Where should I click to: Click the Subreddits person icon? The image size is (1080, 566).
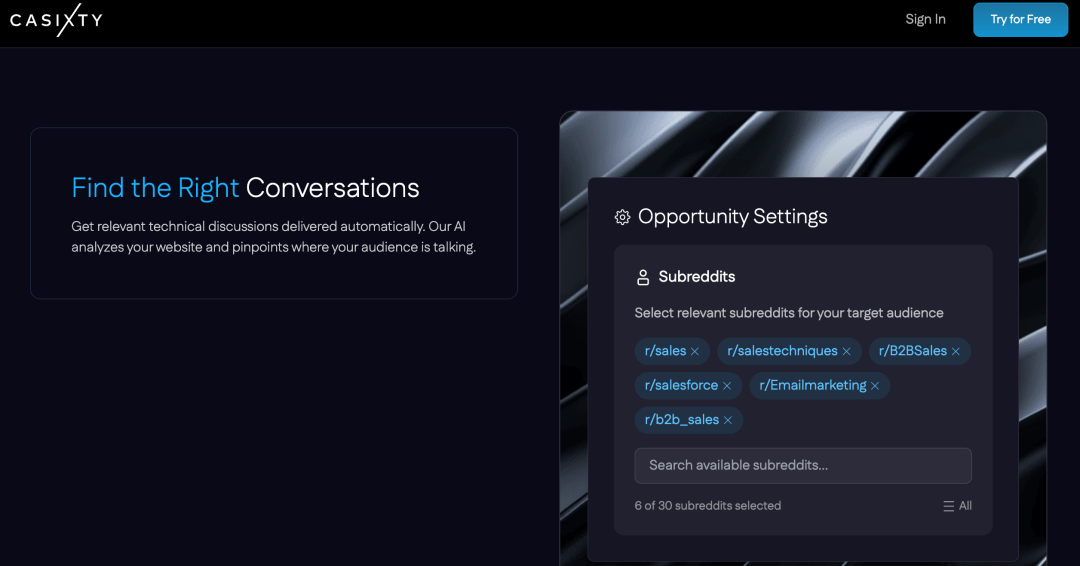(643, 277)
